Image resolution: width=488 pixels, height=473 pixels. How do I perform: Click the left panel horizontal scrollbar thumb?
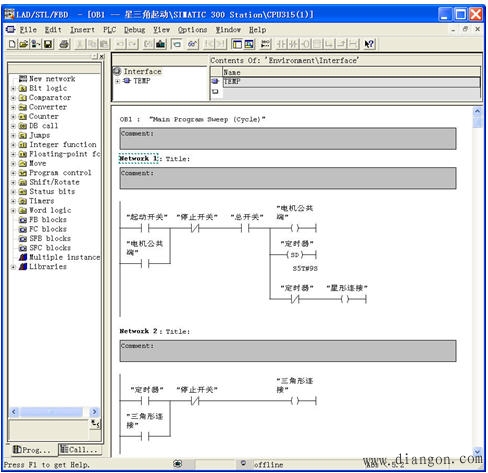pyautogui.click(x=51, y=412)
